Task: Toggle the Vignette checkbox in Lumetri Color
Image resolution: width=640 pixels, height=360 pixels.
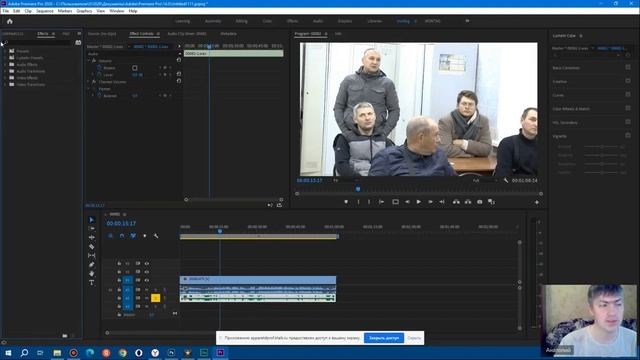Action: 628,136
